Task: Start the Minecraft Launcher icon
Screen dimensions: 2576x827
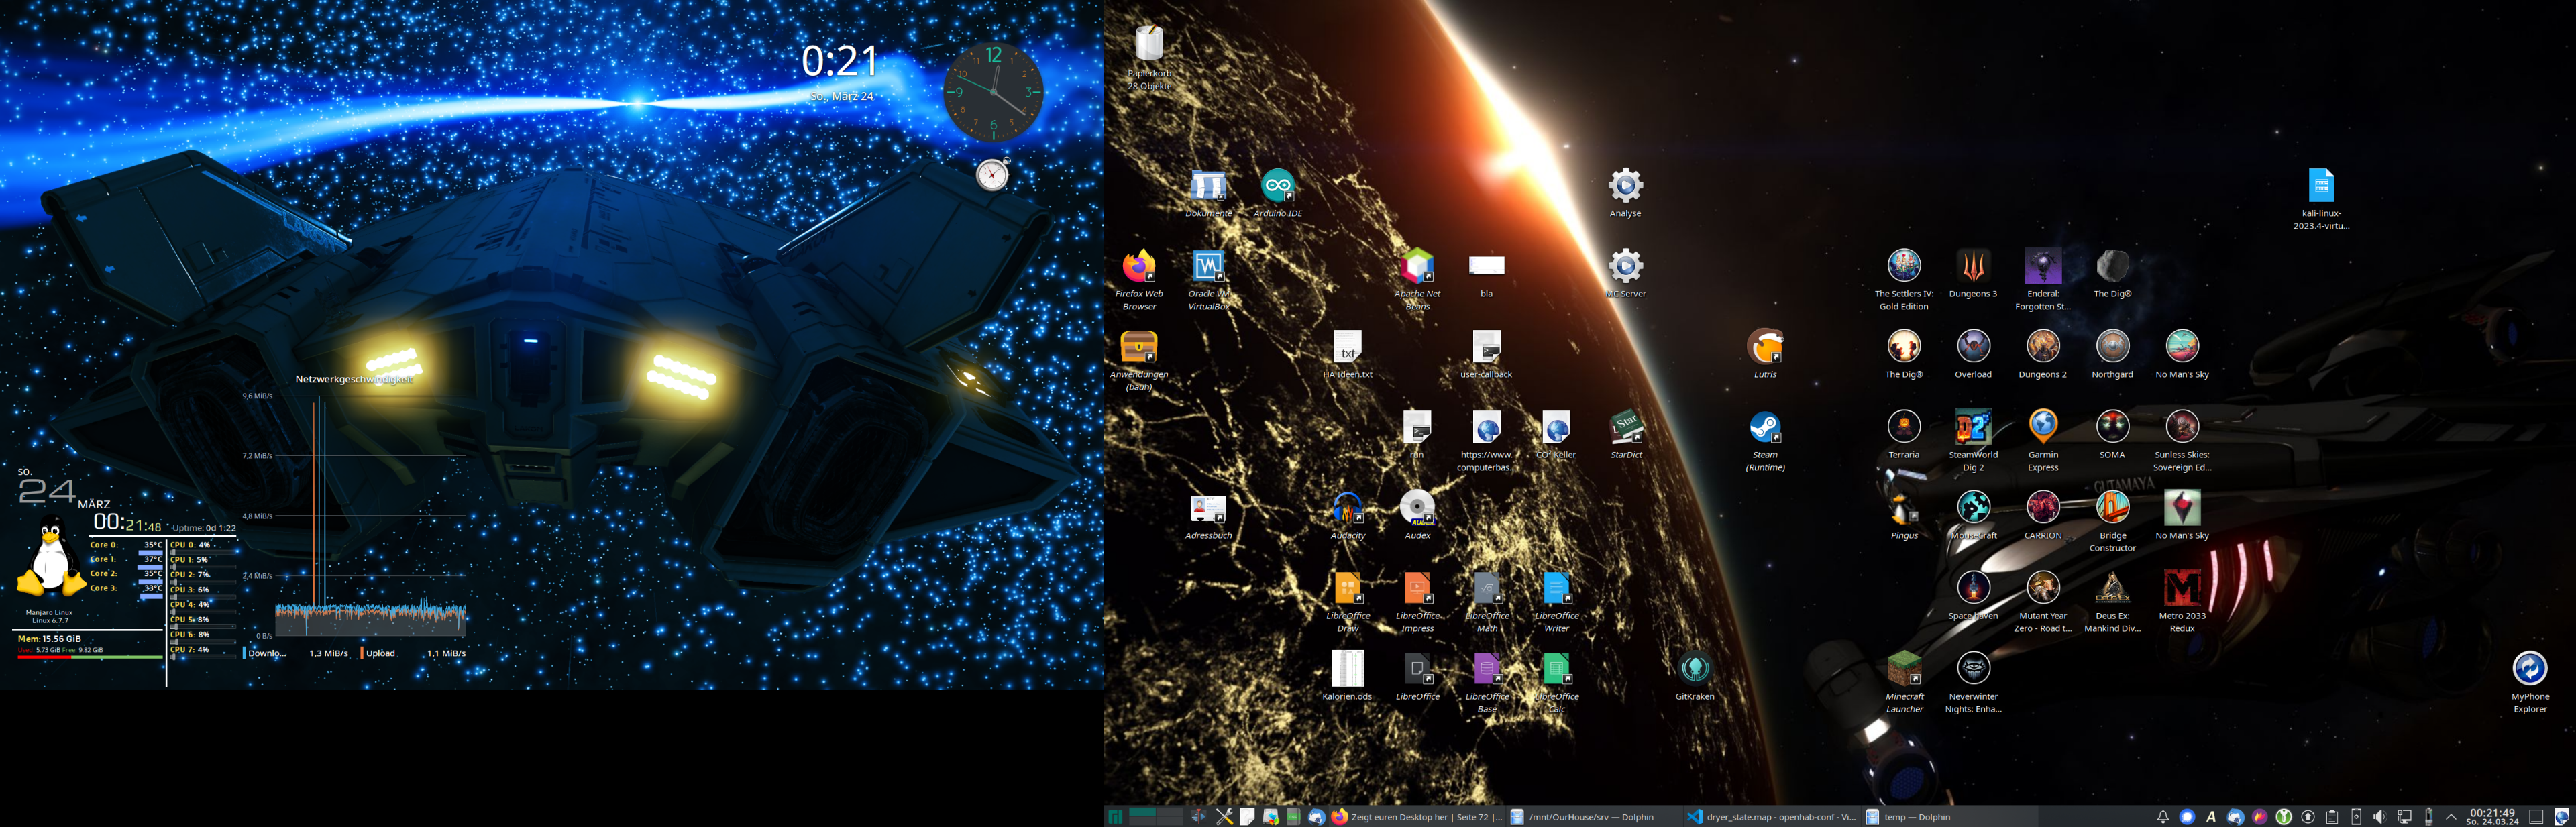Action: [x=1903, y=669]
